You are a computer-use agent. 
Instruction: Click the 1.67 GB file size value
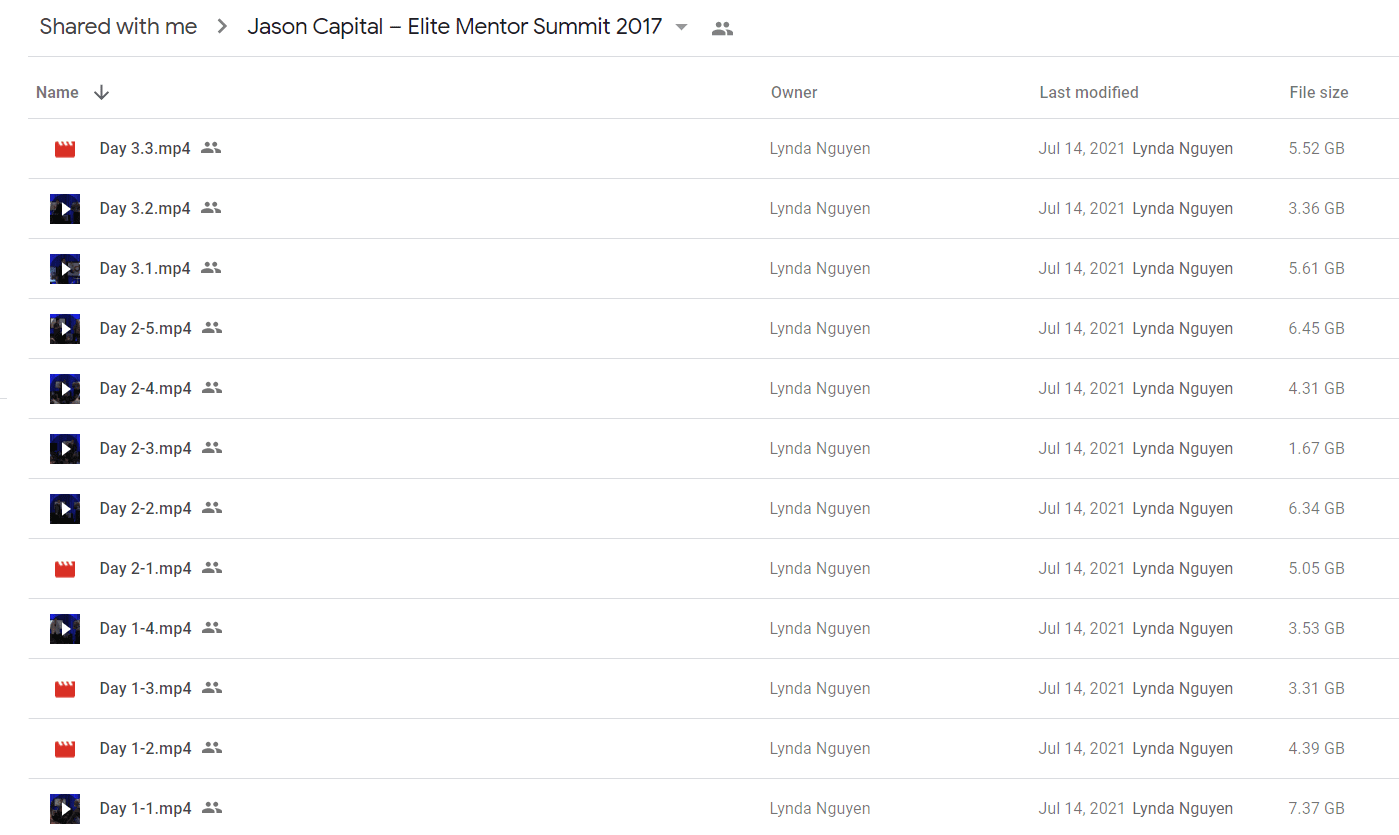pos(1317,449)
